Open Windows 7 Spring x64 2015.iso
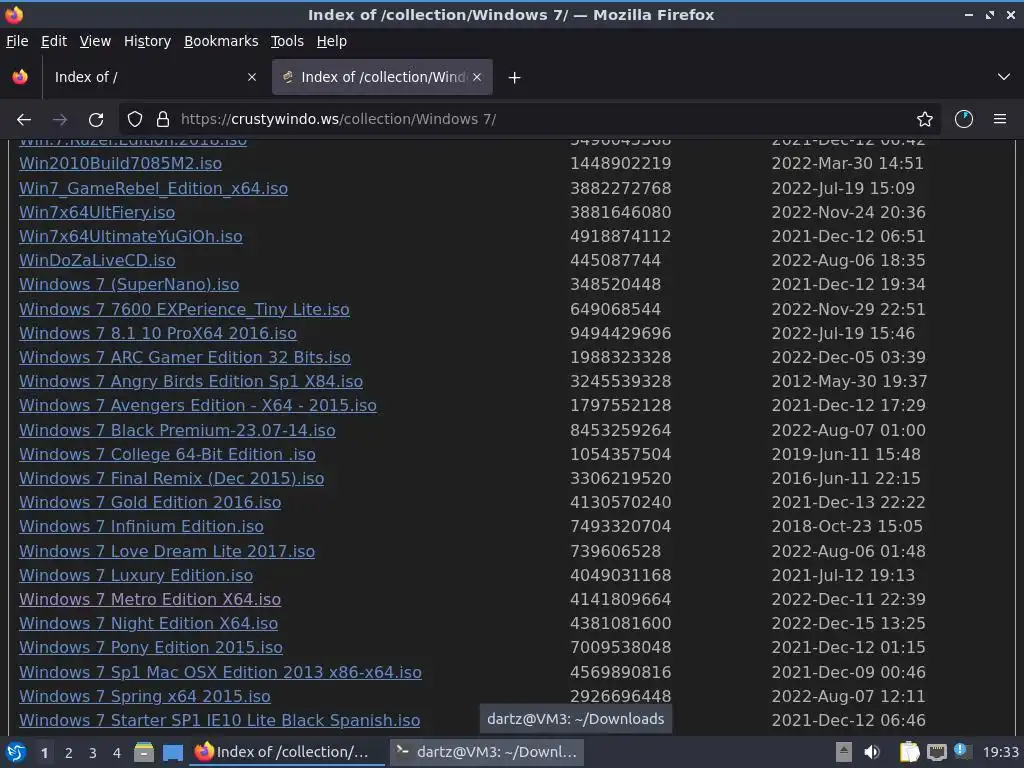This screenshot has width=1024, height=768. pos(144,696)
